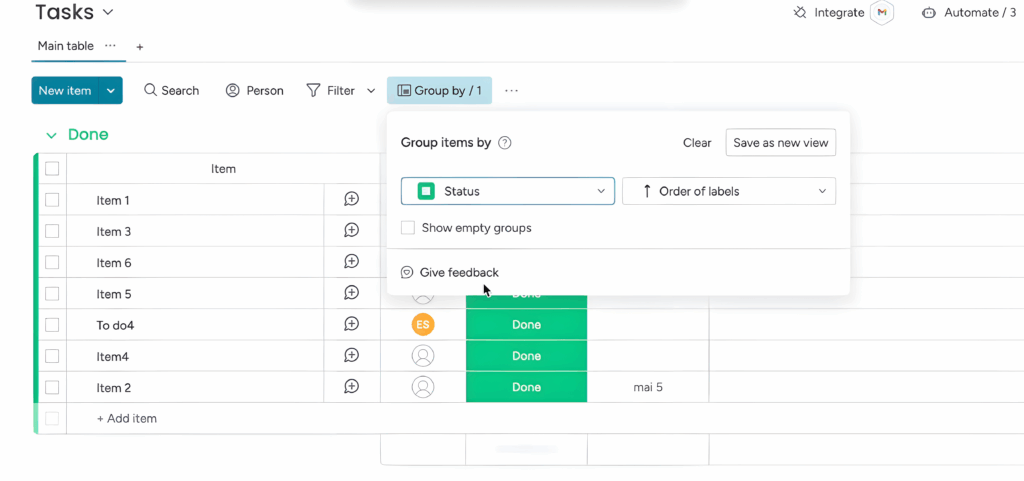This screenshot has width=1024, height=481.
Task: Click green Done status of Item 2
Action: [526, 387]
